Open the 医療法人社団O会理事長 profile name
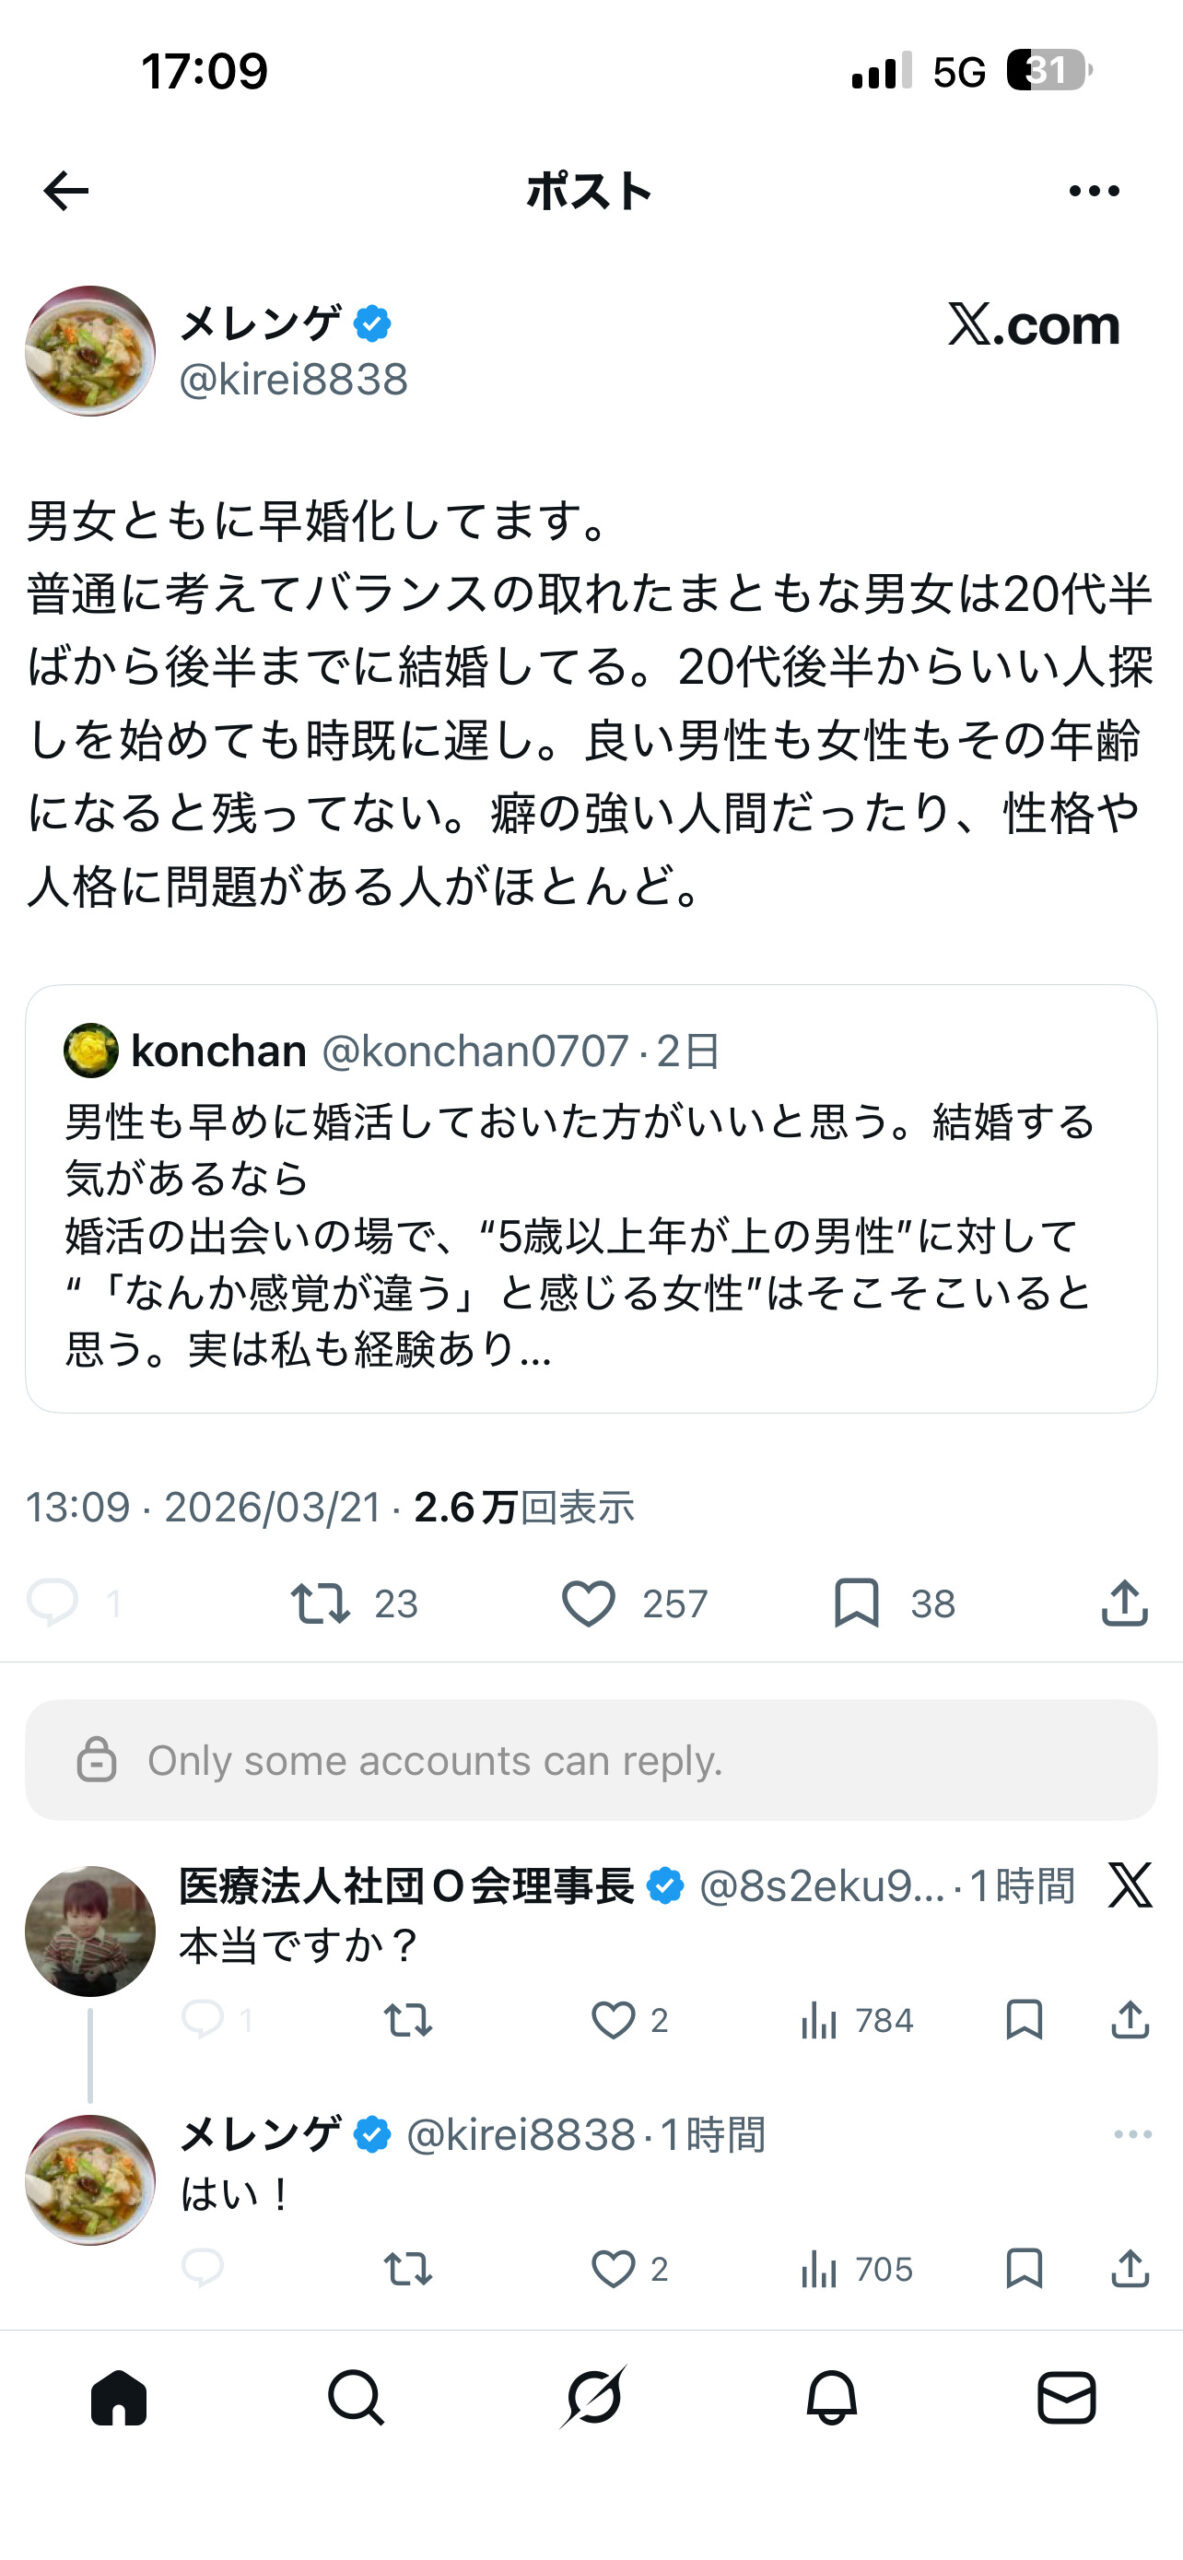Image resolution: width=1183 pixels, height=2560 pixels. click(x=406, y=1886)
